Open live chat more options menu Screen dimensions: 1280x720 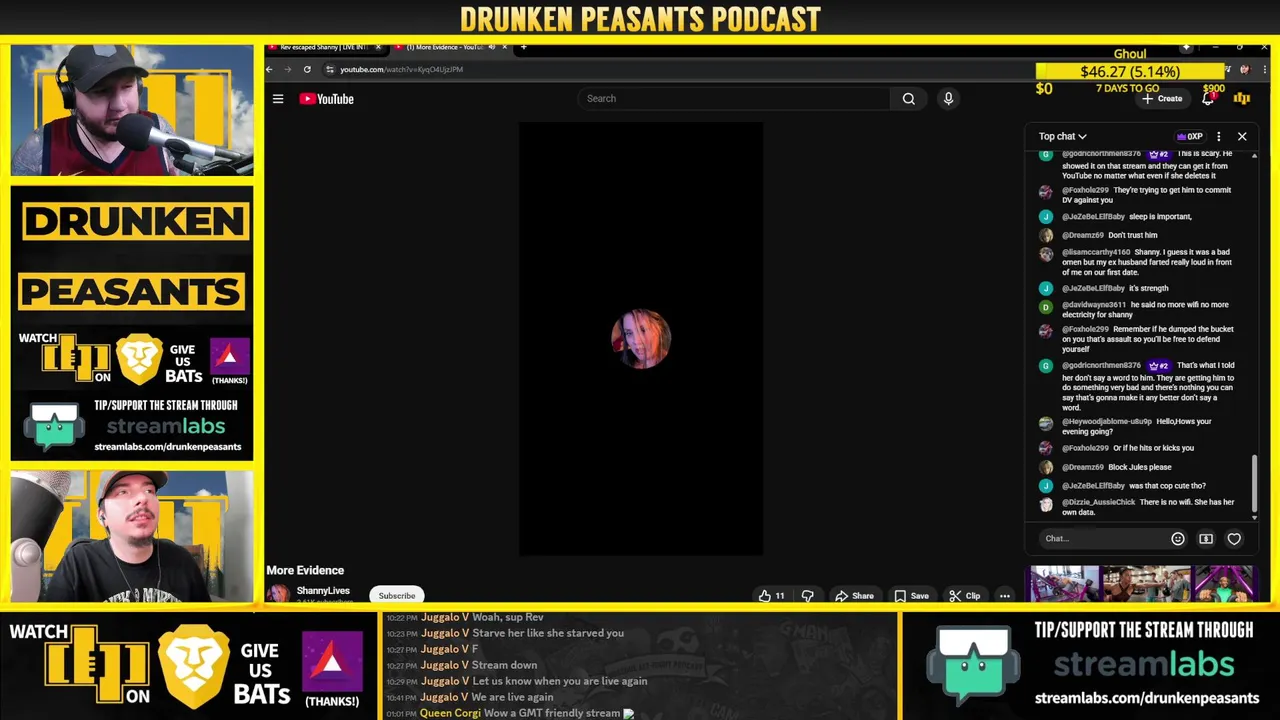[x=1218, y=136]
